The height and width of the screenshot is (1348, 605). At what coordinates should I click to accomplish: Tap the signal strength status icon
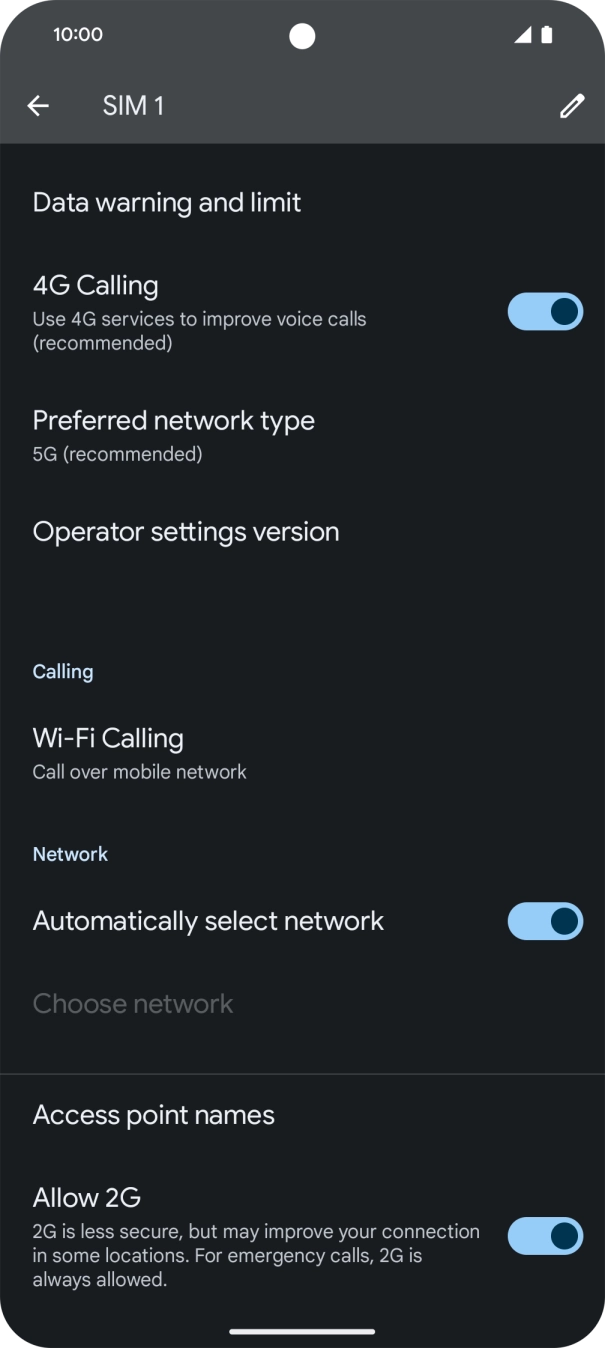(x=523, y=35)
